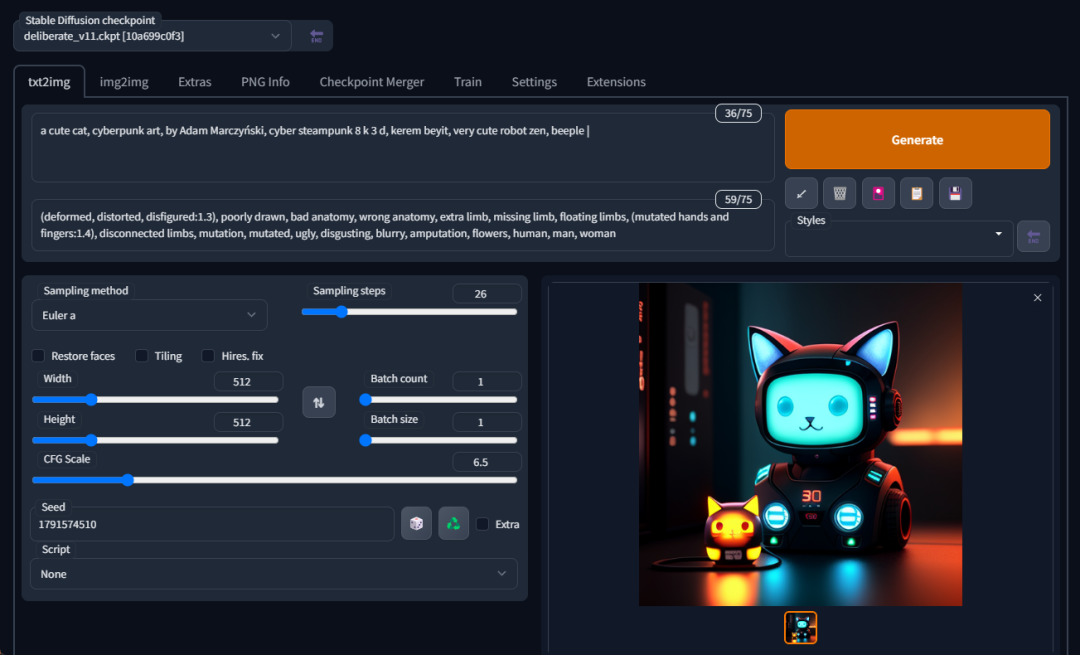1080x655 pixels.
Task: Select the txt2img tab
Action: [x=49, y=82]
